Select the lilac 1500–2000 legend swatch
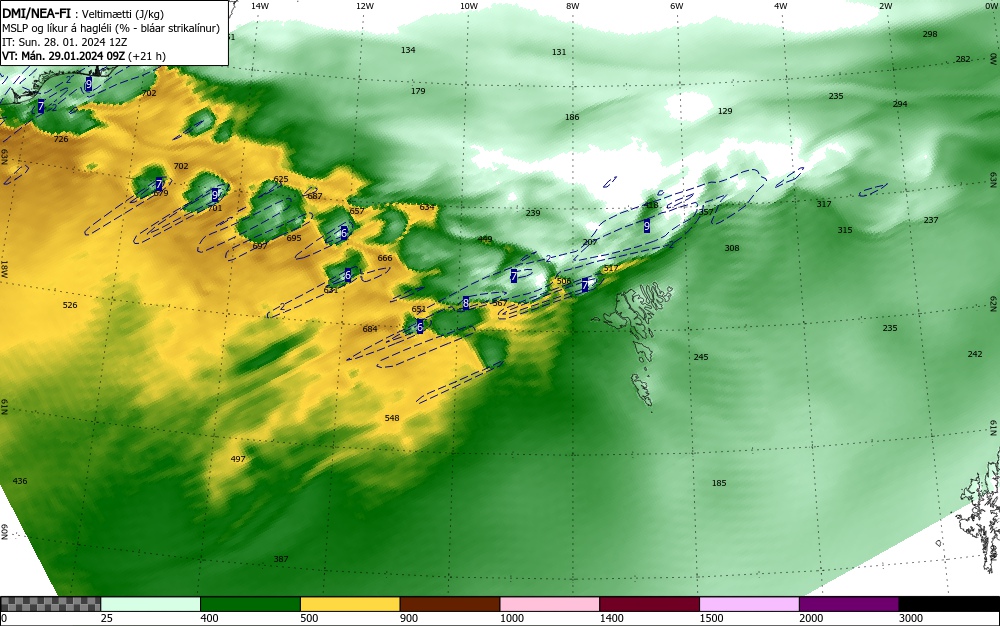Image resolution: width=1000 pixels, height=626 pixels. click(x=749, y=604)
